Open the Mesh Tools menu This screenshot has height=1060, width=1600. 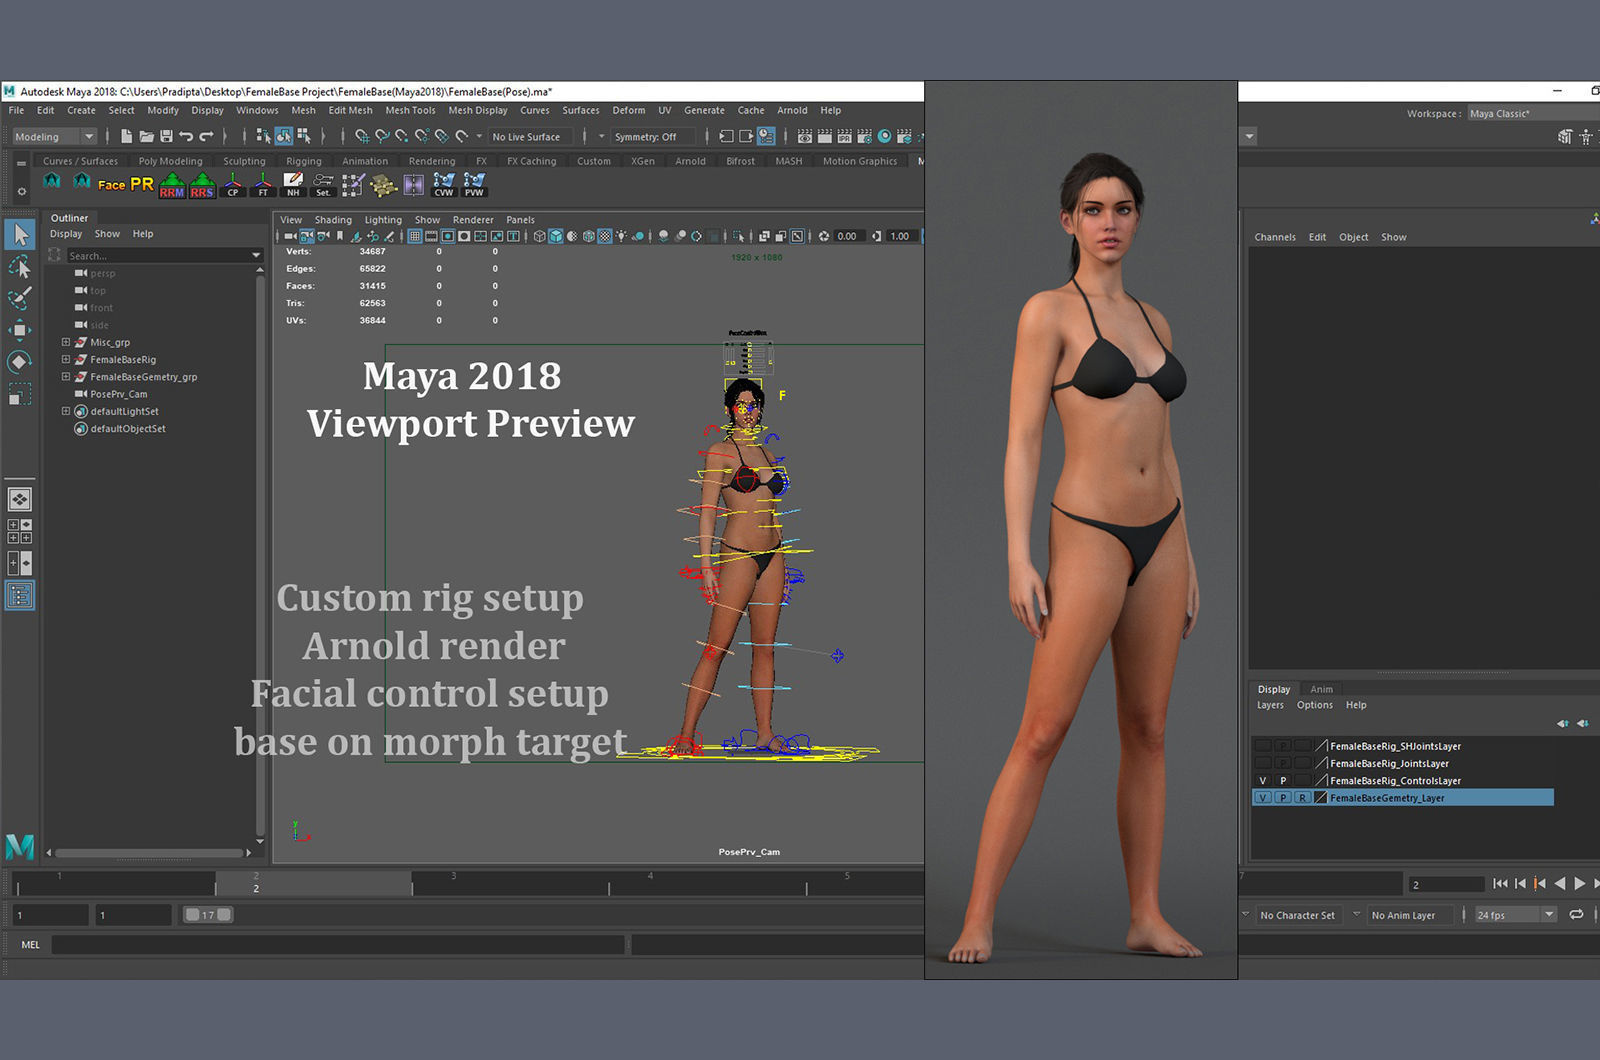click(410, 110)
